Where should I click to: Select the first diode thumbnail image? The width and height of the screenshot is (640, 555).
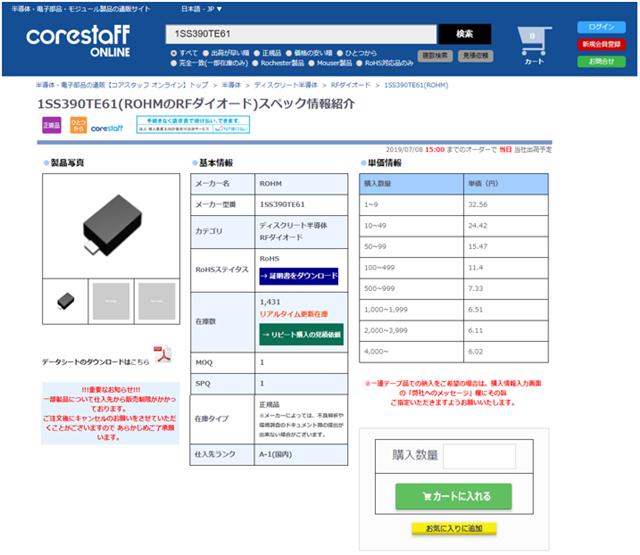65,302
